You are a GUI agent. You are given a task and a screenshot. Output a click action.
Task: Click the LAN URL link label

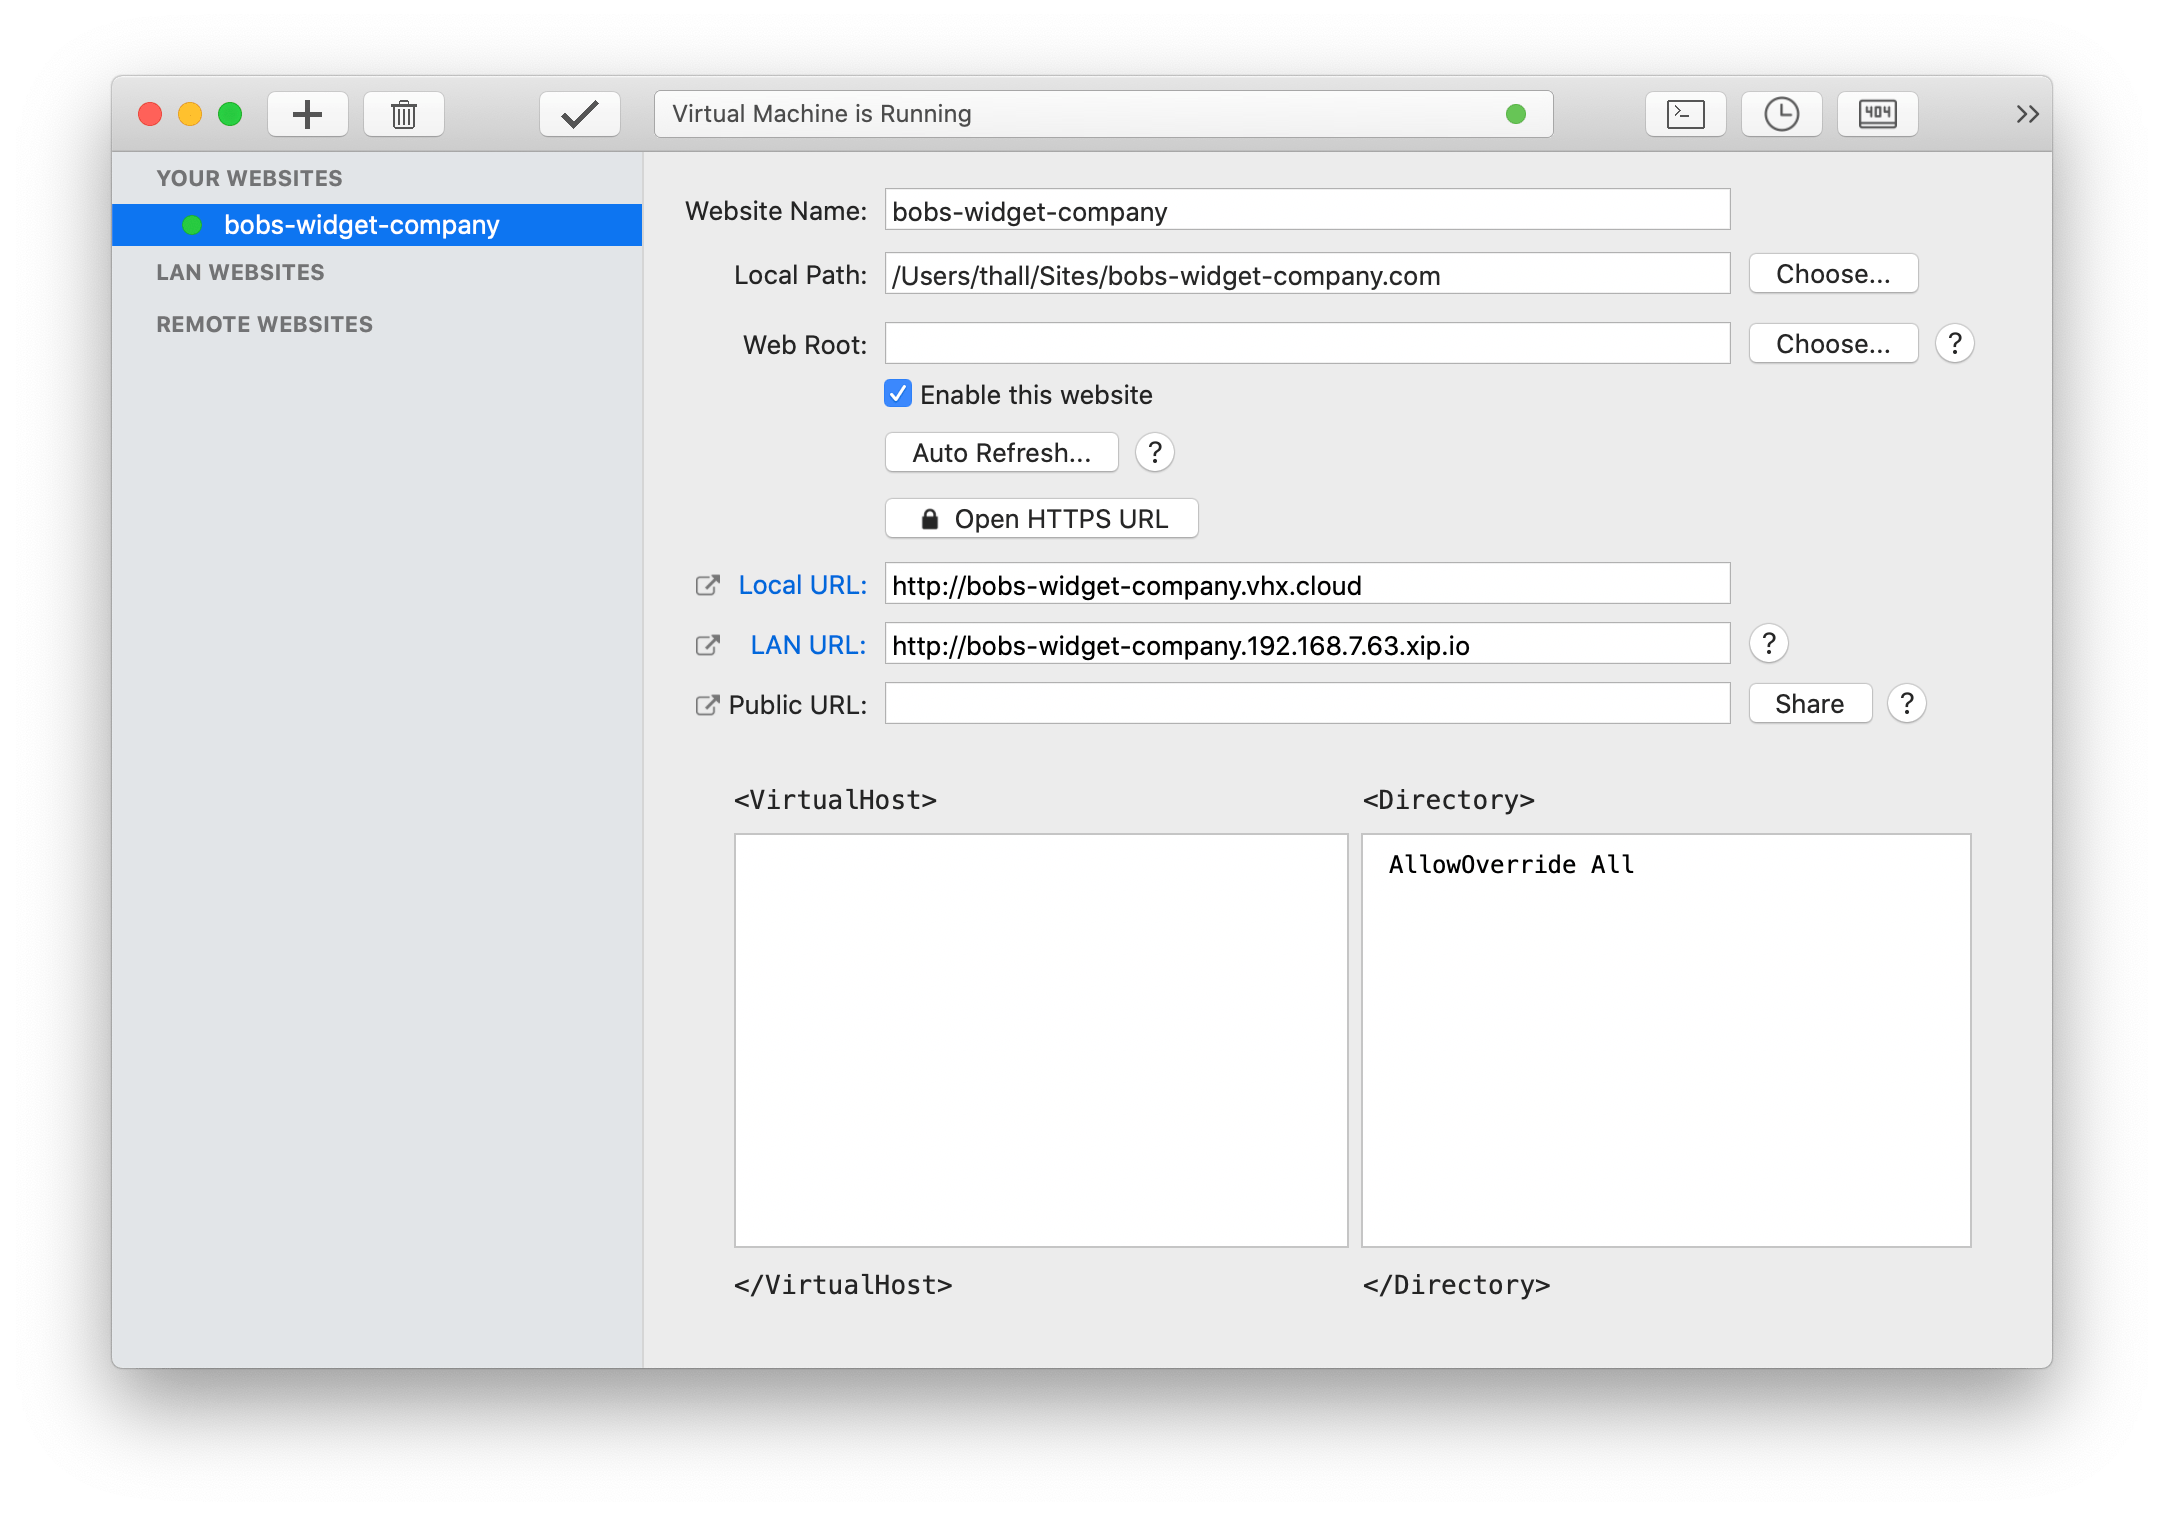tap(808, 645)
